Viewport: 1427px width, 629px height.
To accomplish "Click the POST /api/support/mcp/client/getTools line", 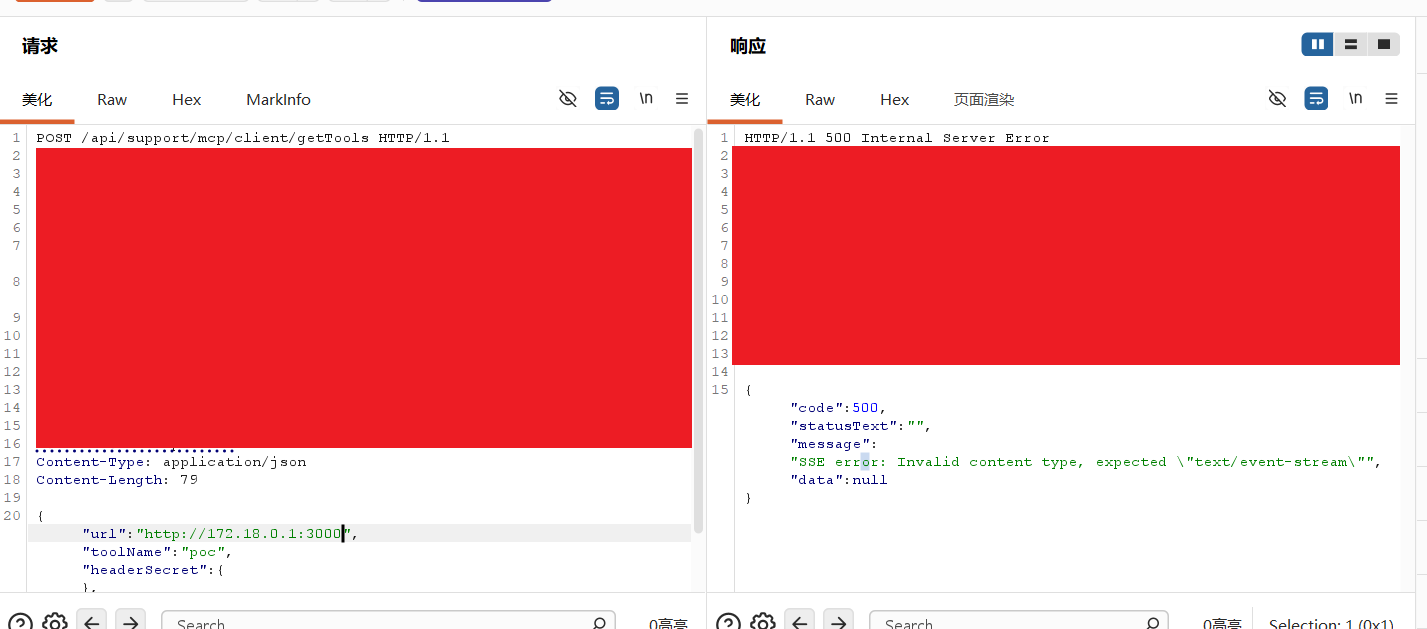I will (x=243, y=138).
